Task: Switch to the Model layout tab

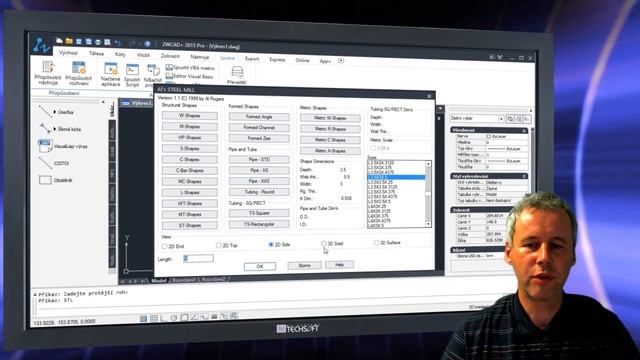Action: tap(159, 280)
